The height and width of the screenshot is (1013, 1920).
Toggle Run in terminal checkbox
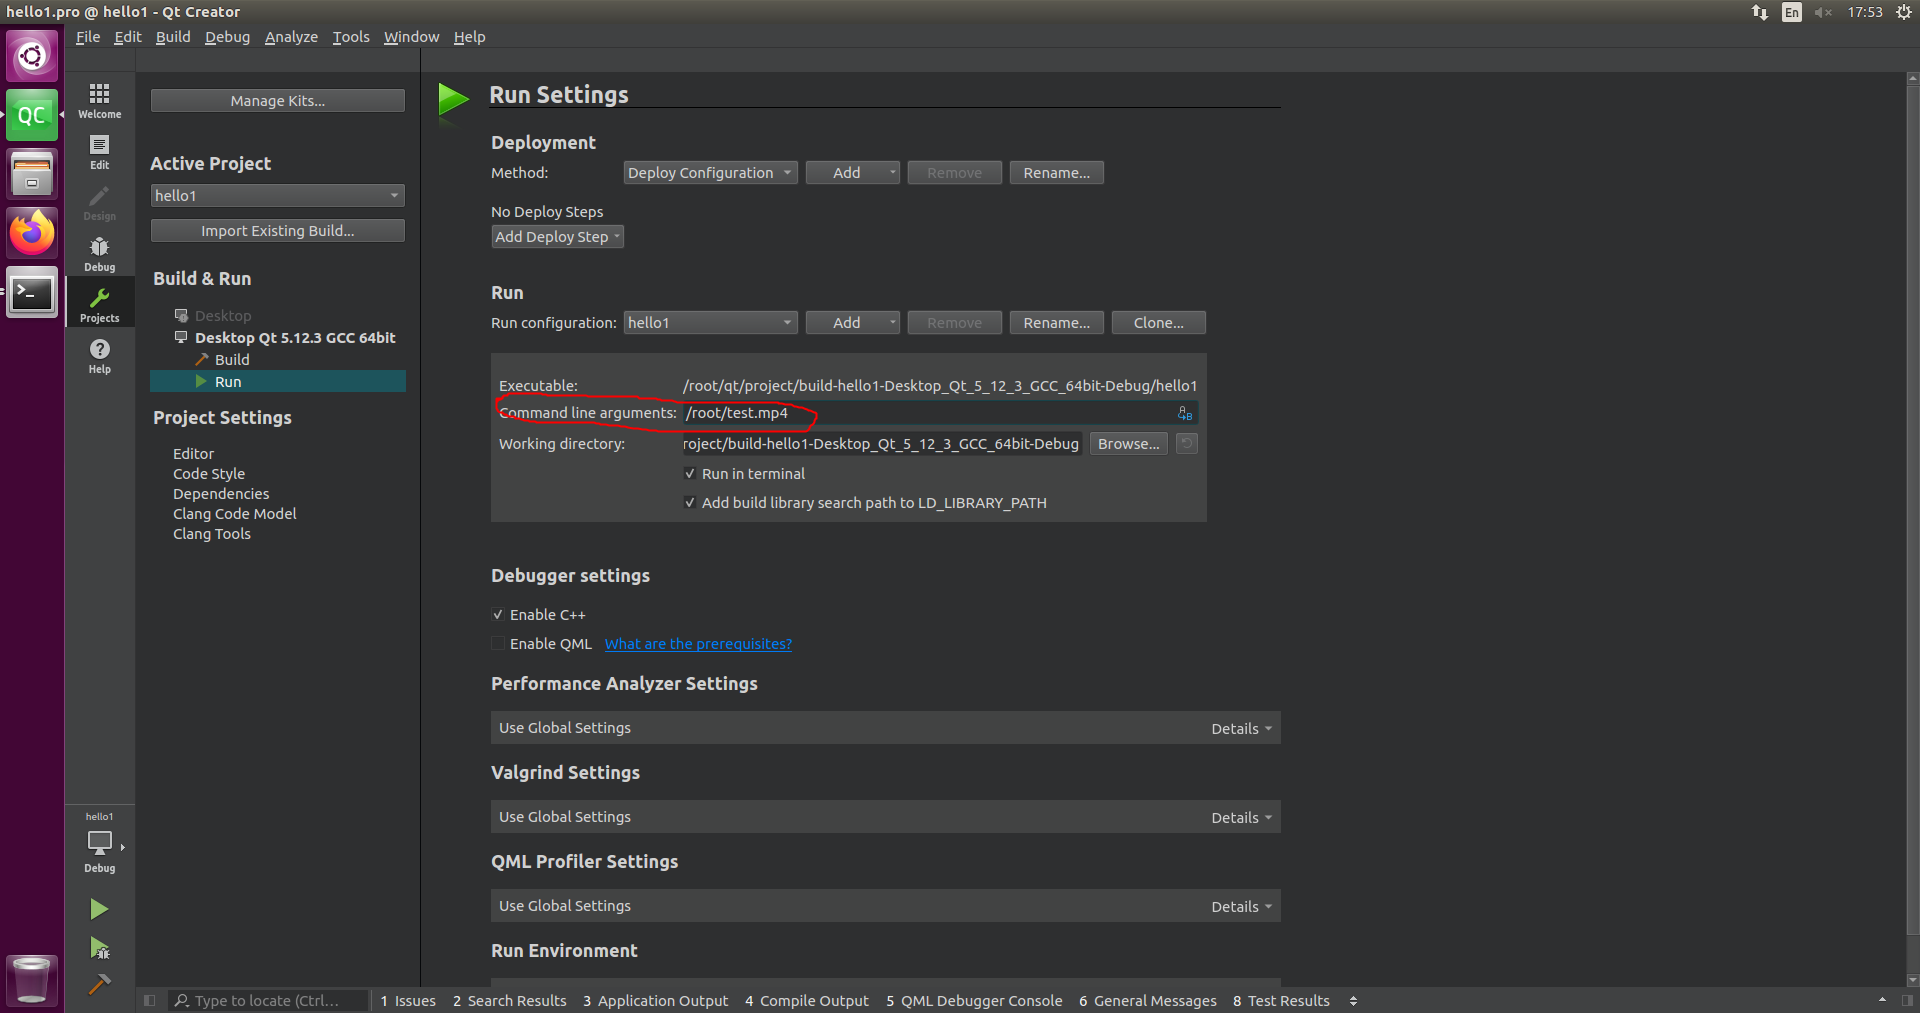pyautogui.click(x=689, y=474)
